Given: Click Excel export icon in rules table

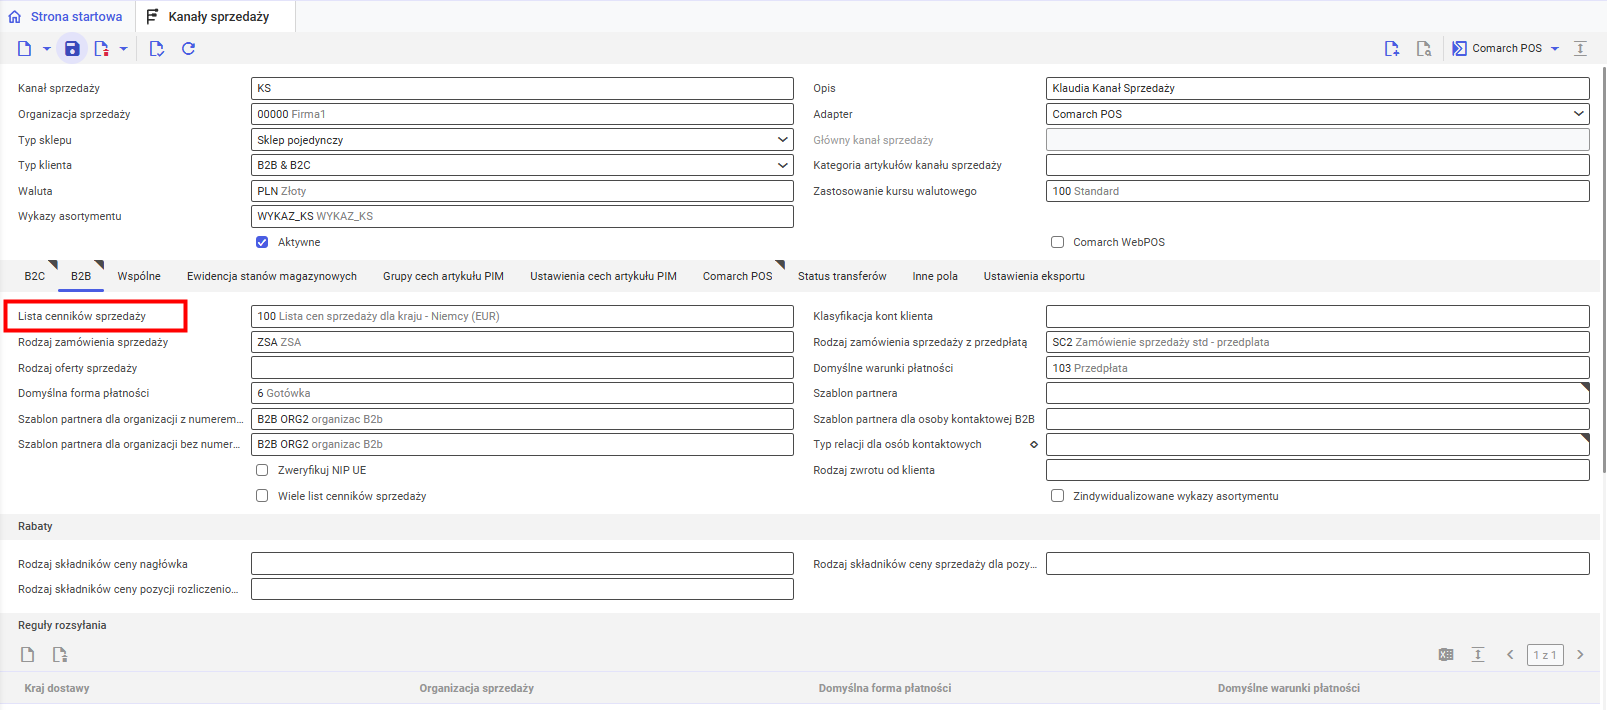Looking at the screenshot, I should [x=1446, y=655].
